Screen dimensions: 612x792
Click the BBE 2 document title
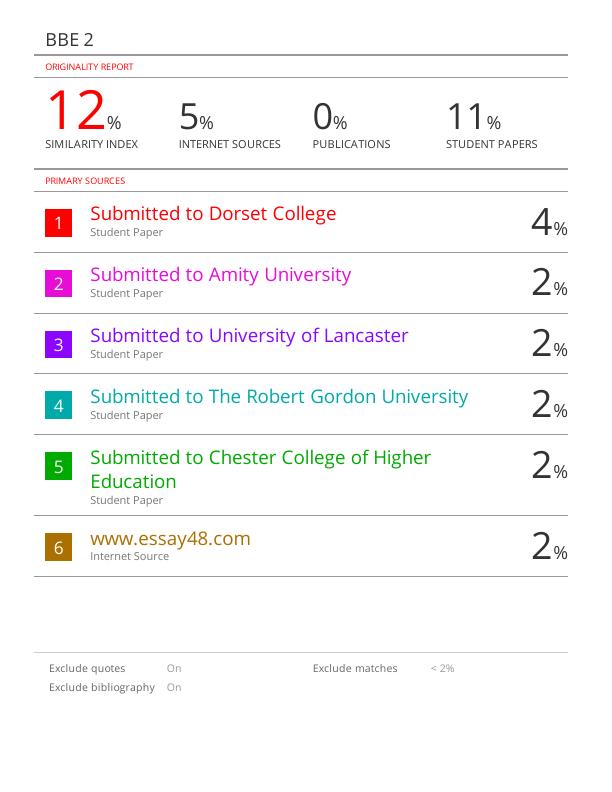[70, 40]
